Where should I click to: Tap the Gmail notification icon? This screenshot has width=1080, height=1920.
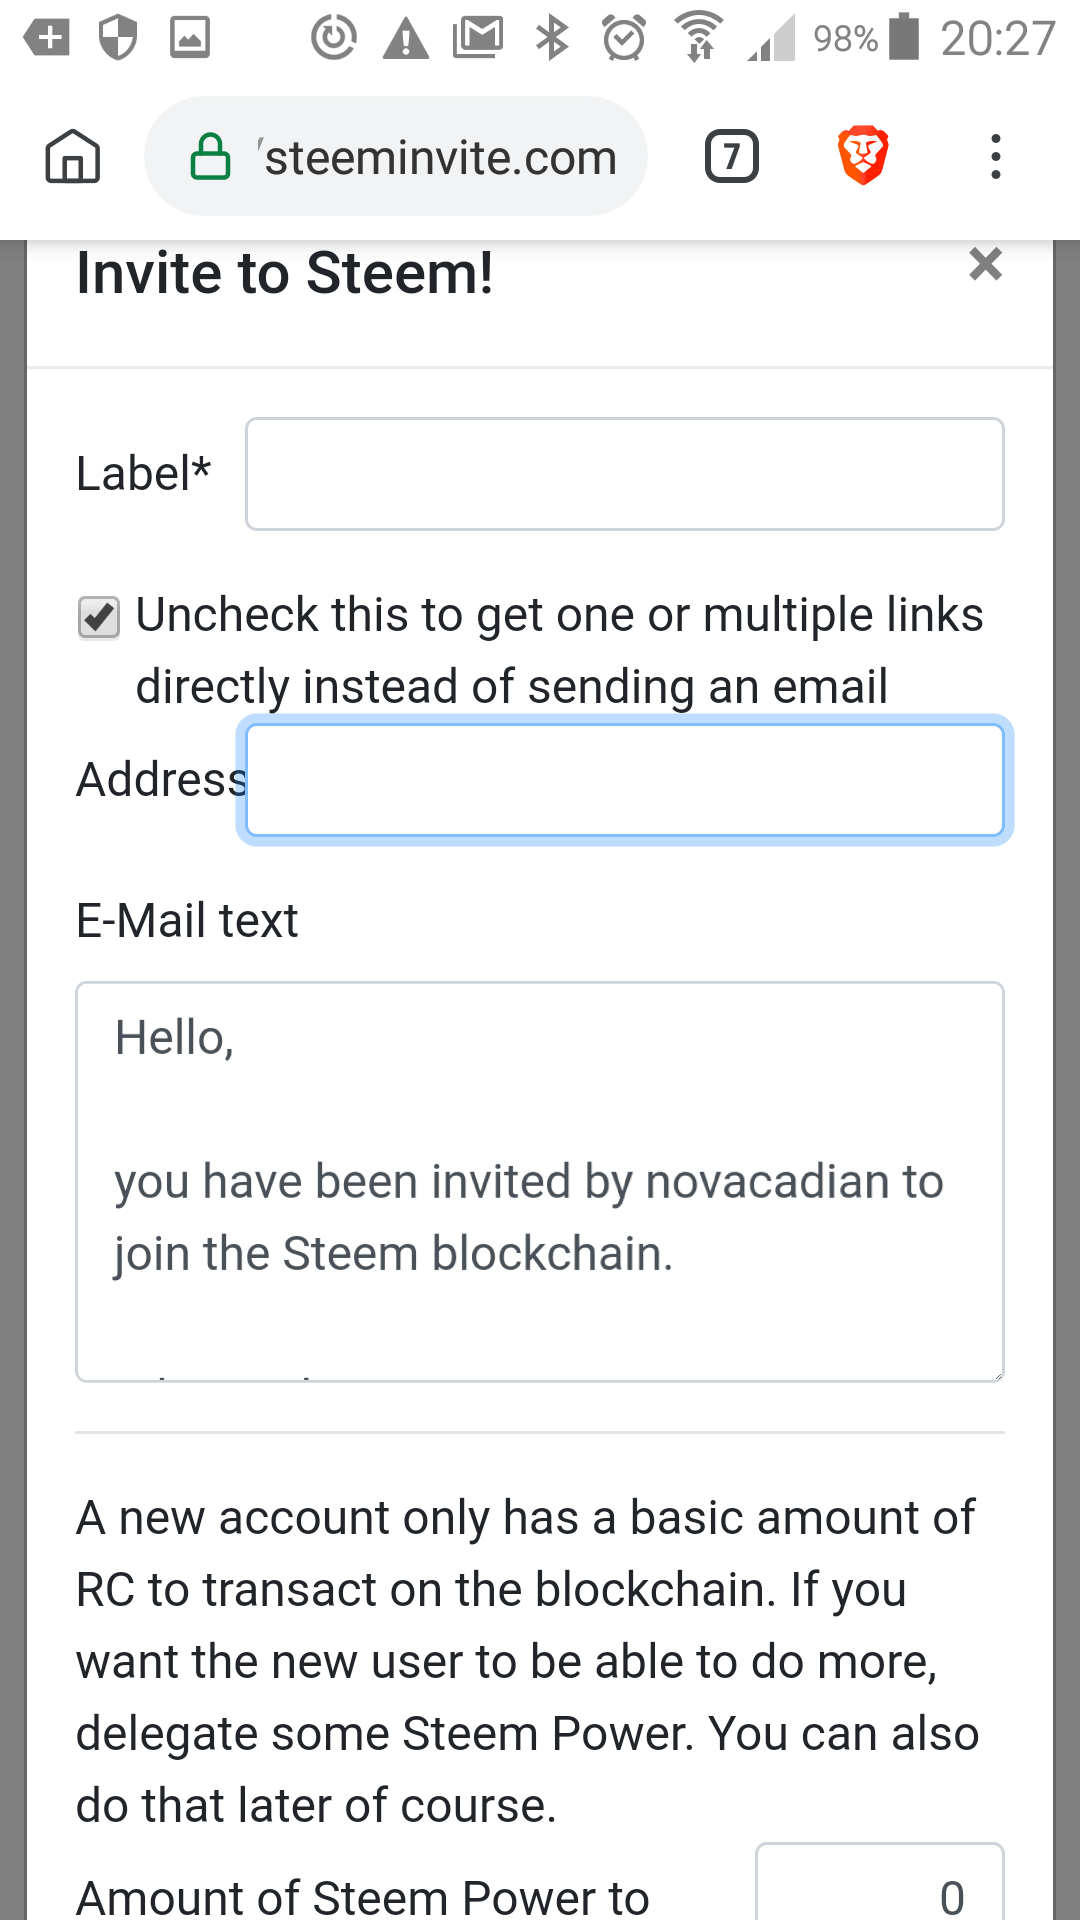[x=478, y=38]
